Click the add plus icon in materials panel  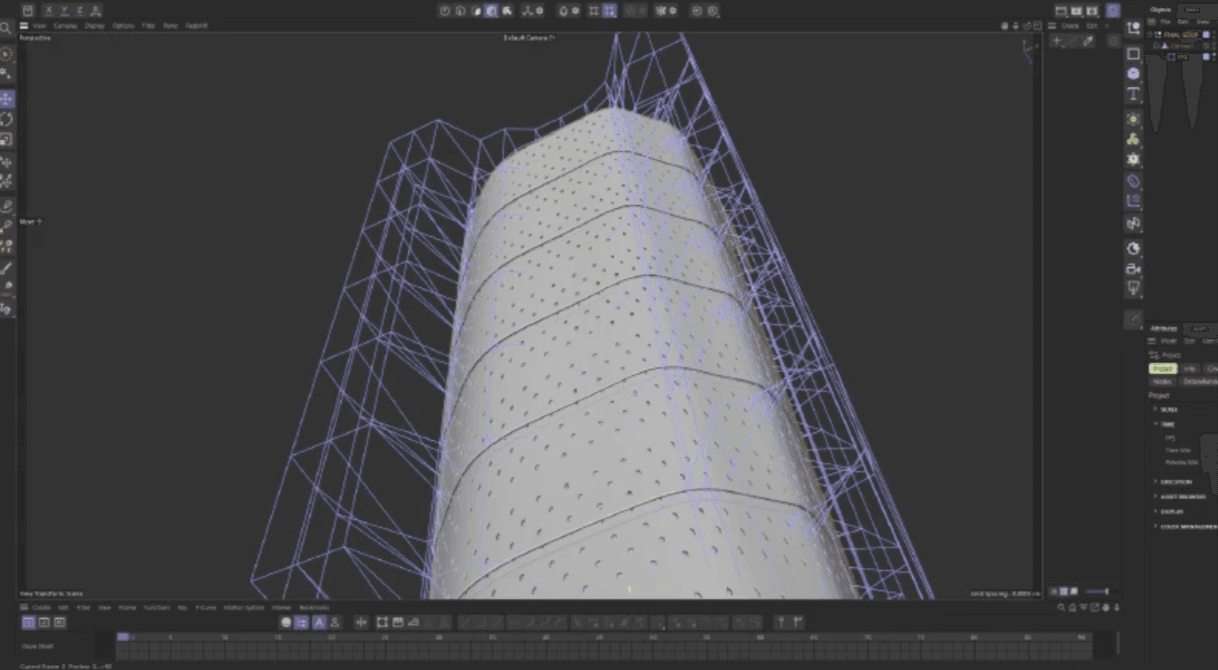click(1058, 41)
